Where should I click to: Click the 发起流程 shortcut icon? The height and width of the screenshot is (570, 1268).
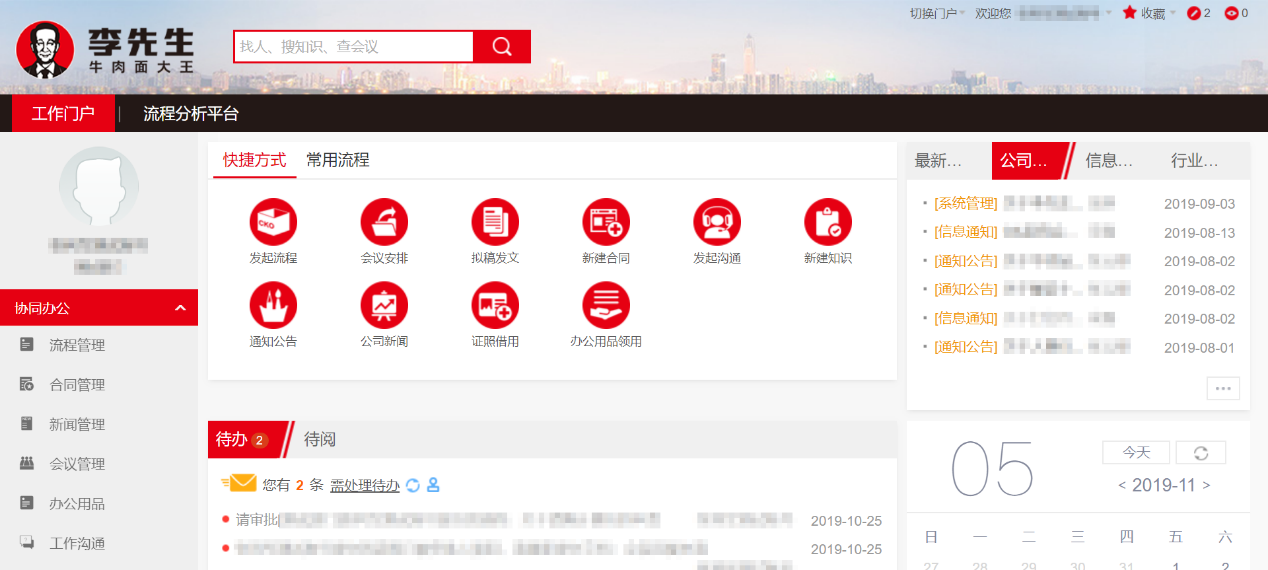273,222
